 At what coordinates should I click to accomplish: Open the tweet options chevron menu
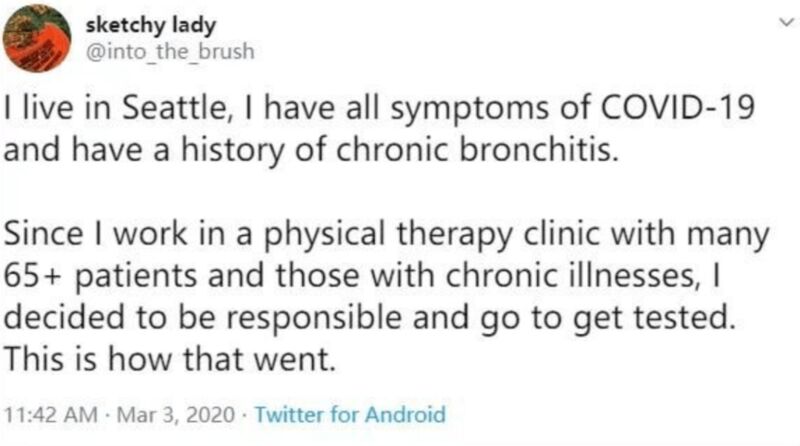(787, 22)
